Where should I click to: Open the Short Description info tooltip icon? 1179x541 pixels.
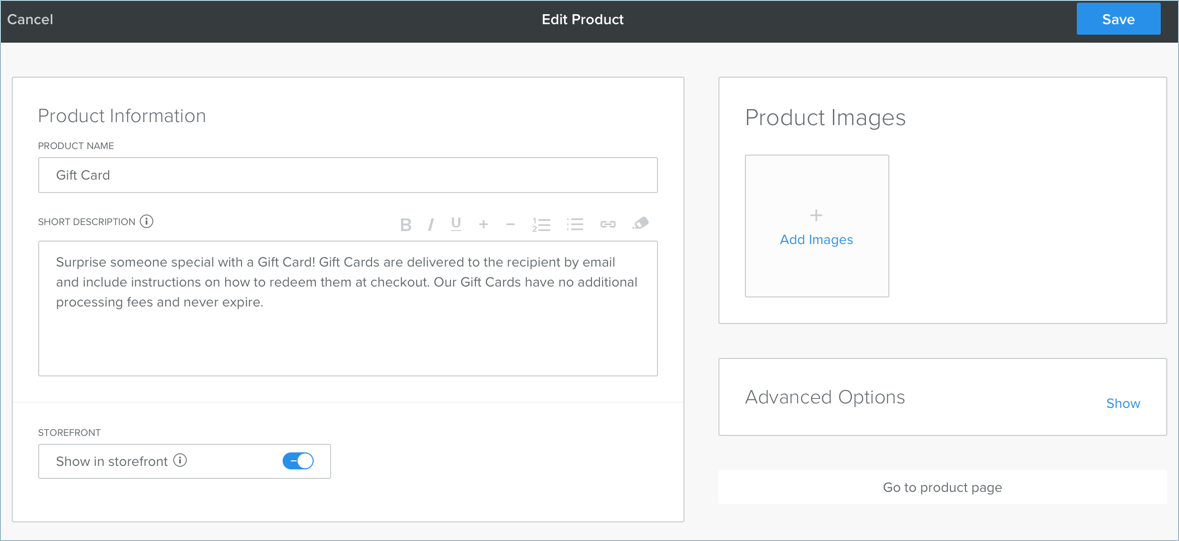coord(147,222)
